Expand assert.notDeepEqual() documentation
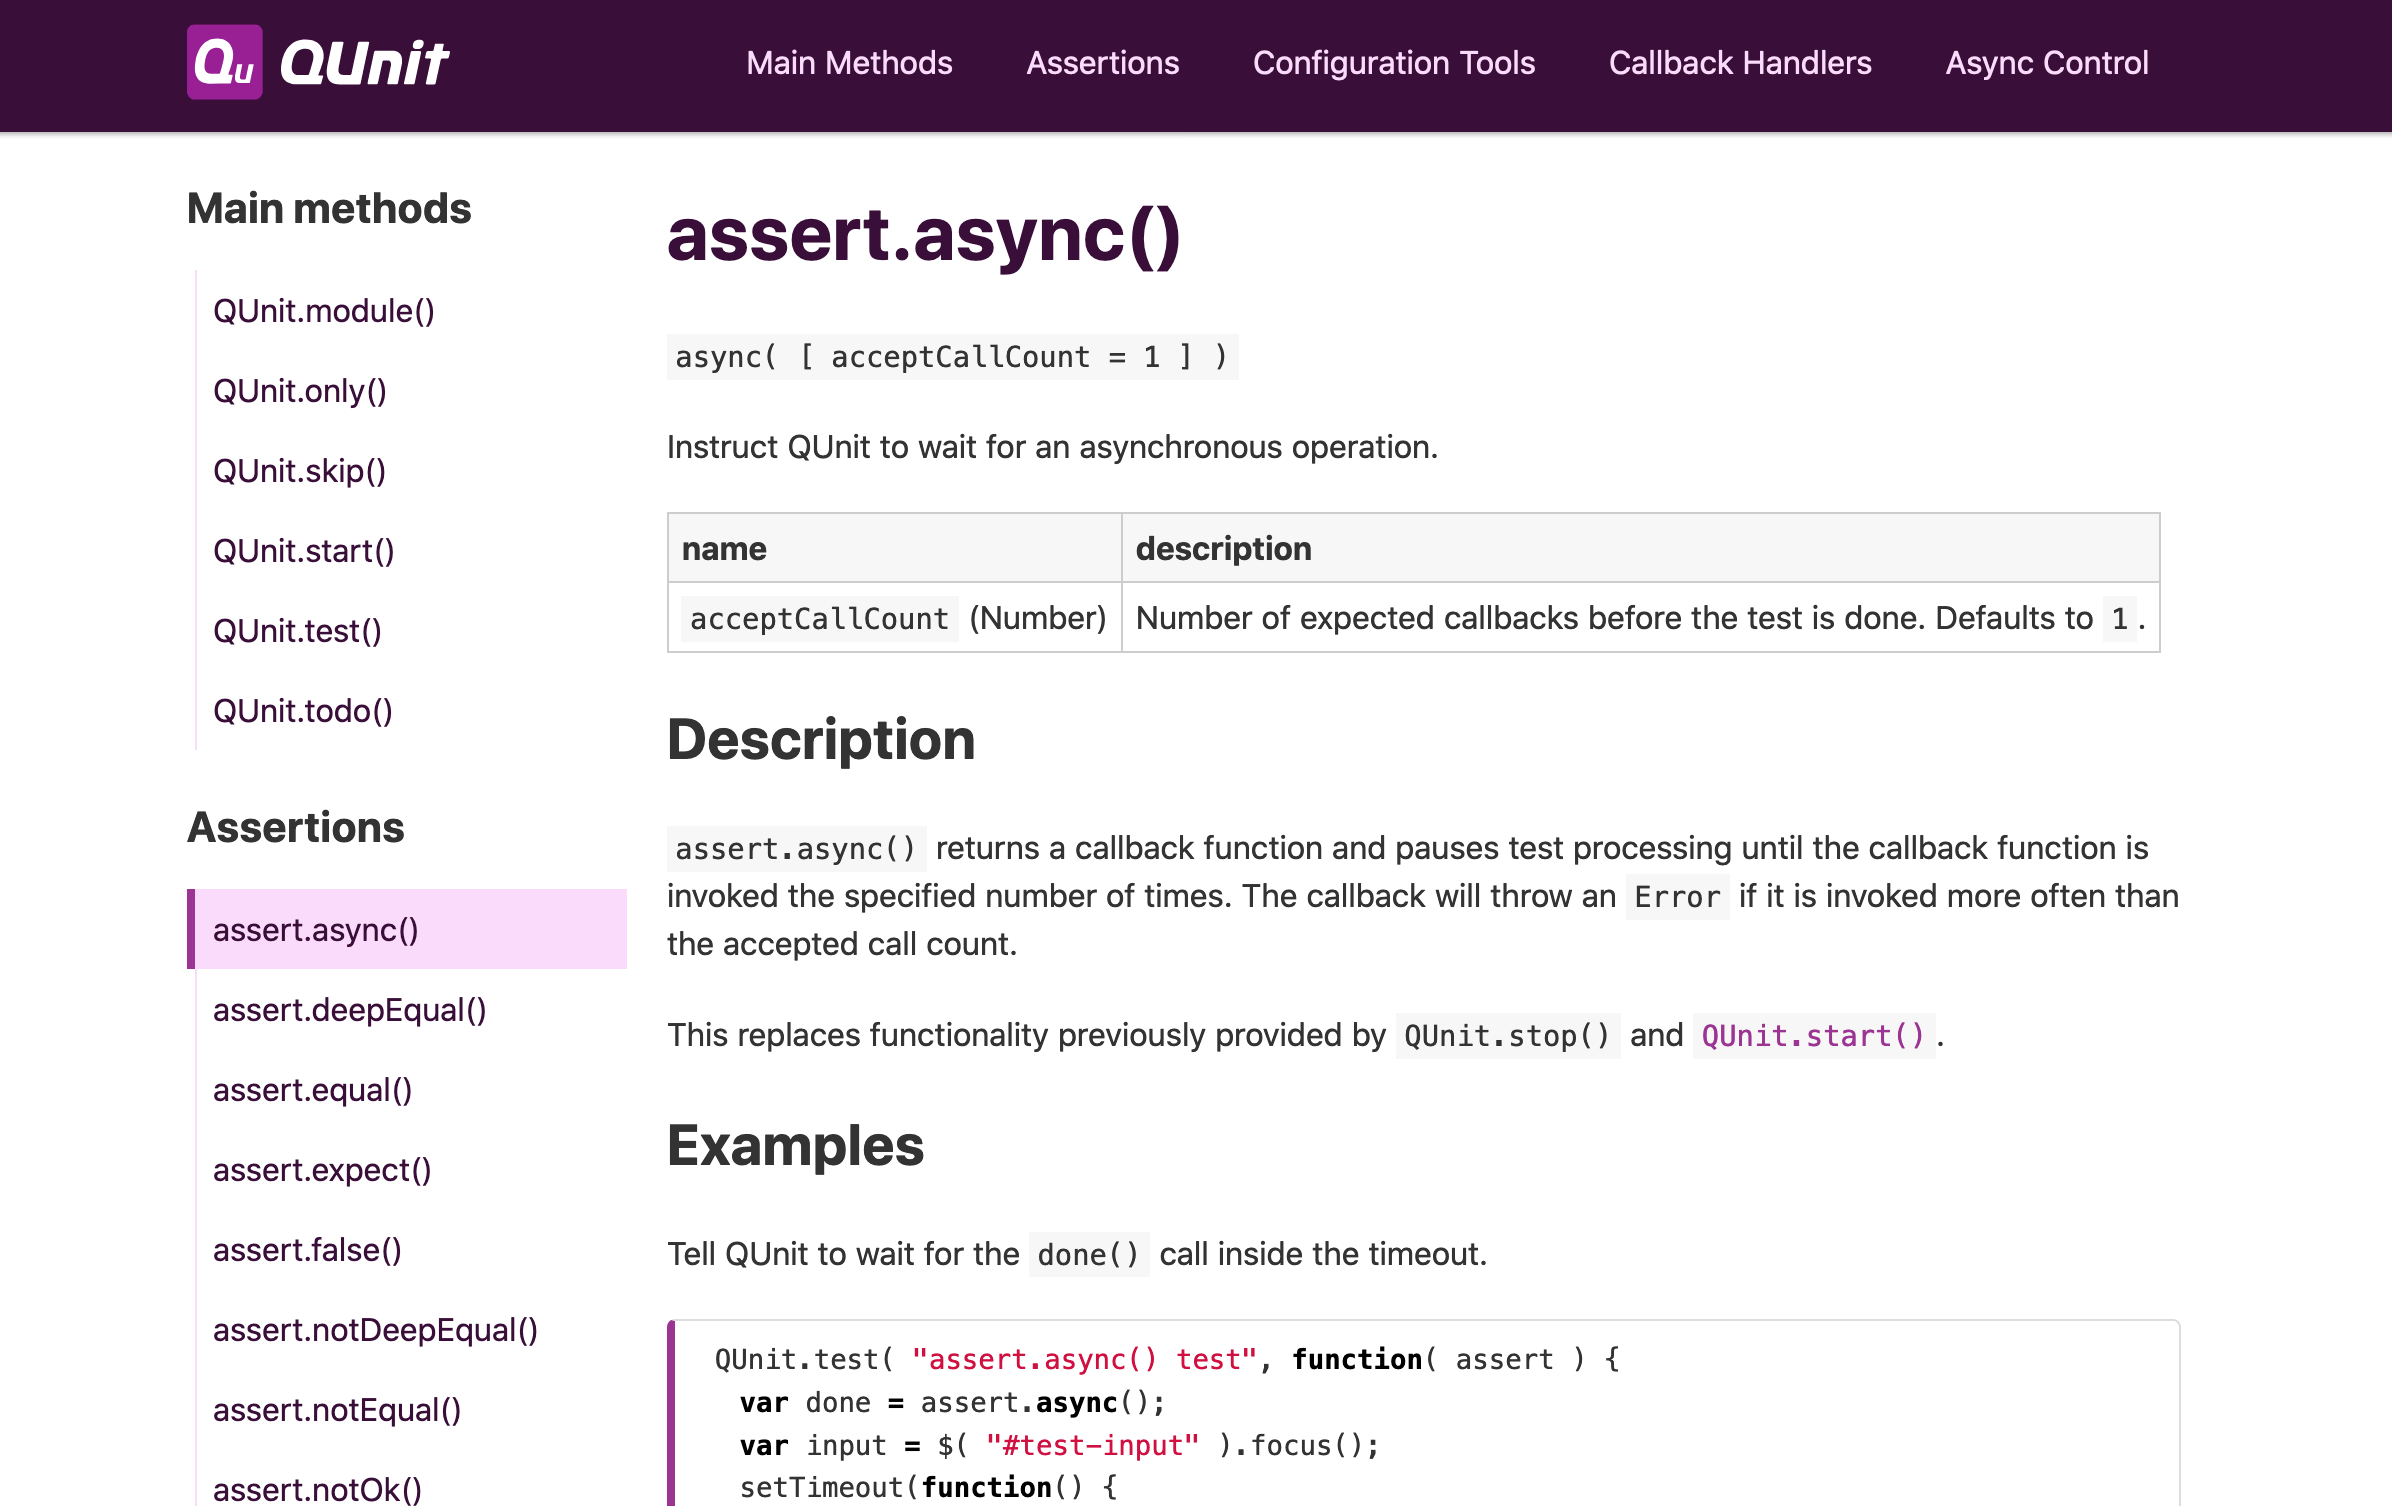This screenshot has height=1506, width=2392. 375,1327
